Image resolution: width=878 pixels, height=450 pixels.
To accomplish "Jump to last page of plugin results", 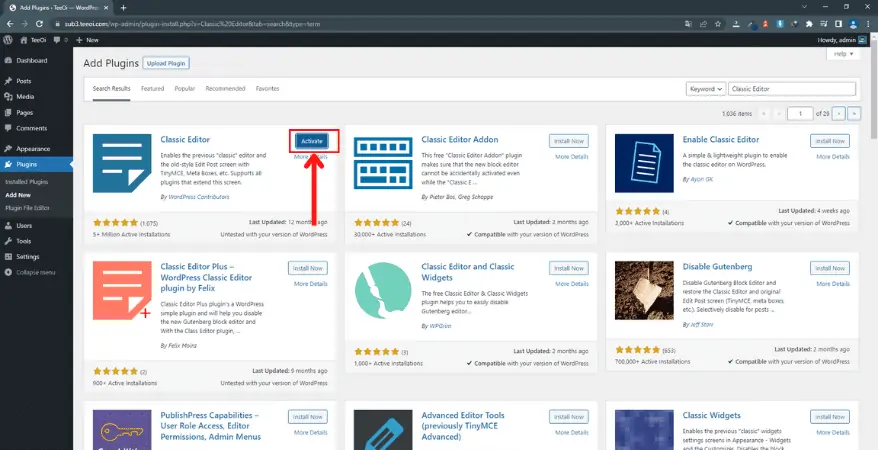I will tap(854, 114).
